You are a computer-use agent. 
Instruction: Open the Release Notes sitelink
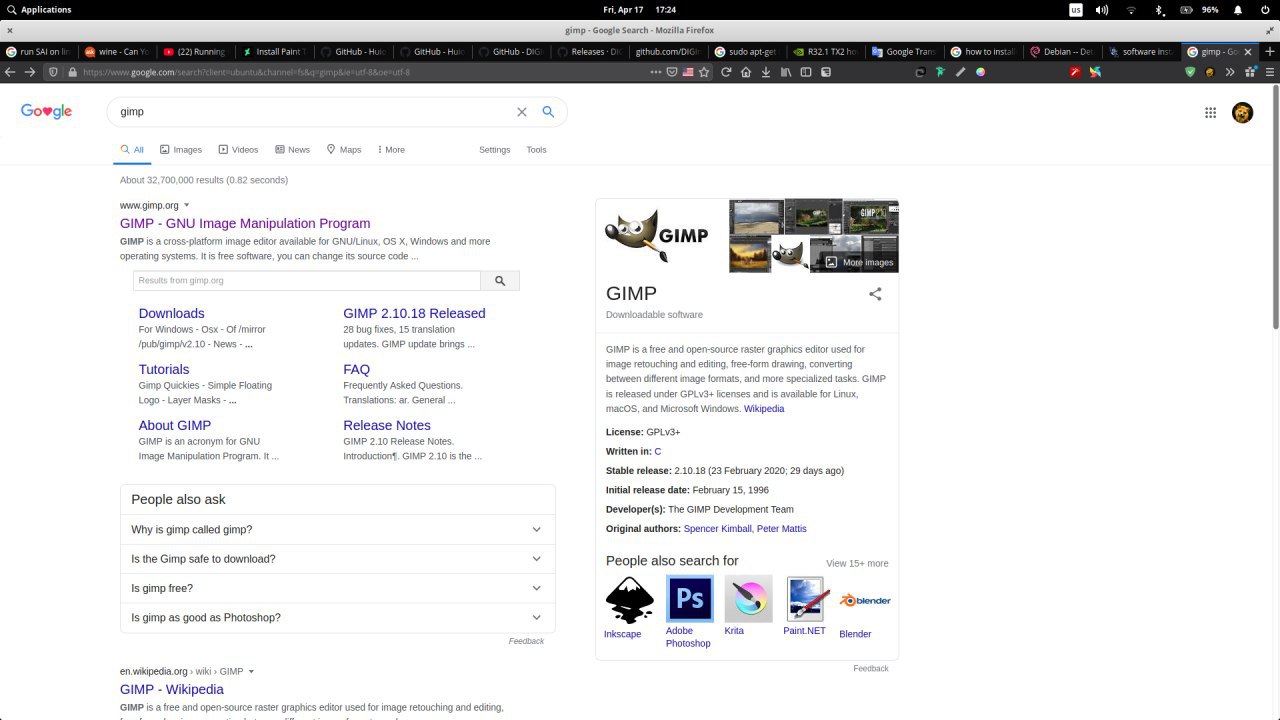387,425
